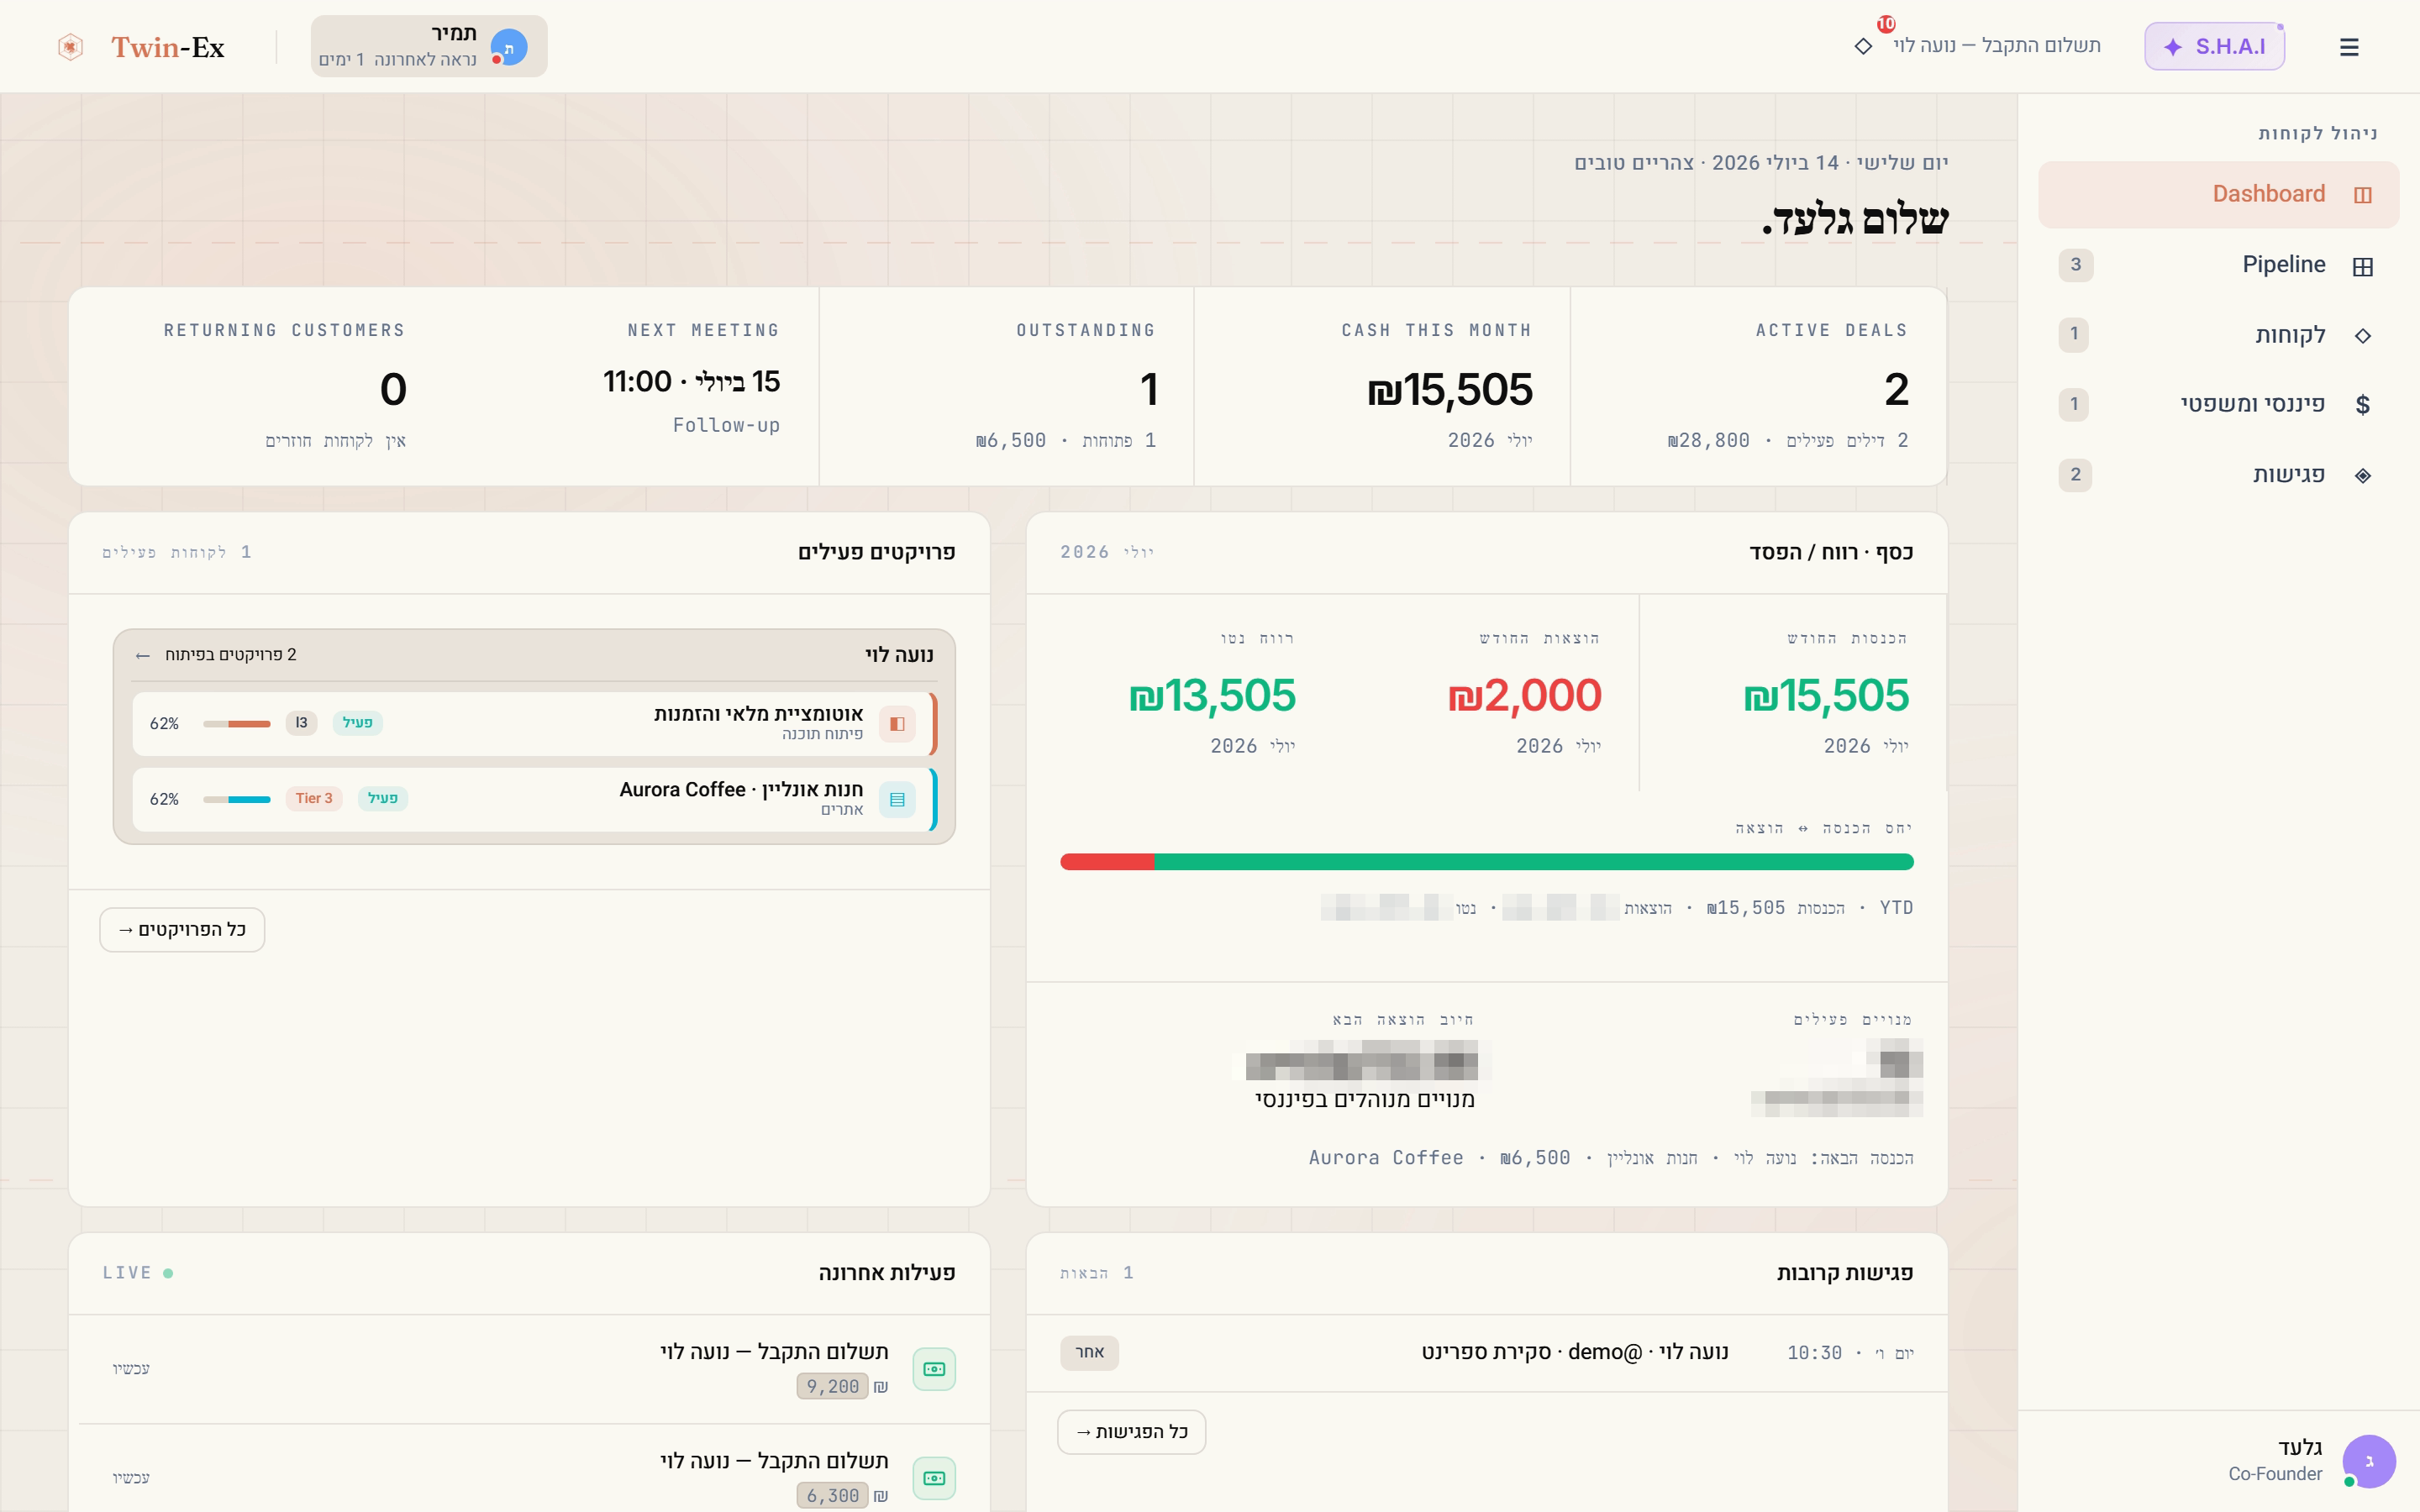Select the Dashboard sidebar item
Image resolution: width=2420 pixels, height=1512 pixels.
(x=2218, y=194)
